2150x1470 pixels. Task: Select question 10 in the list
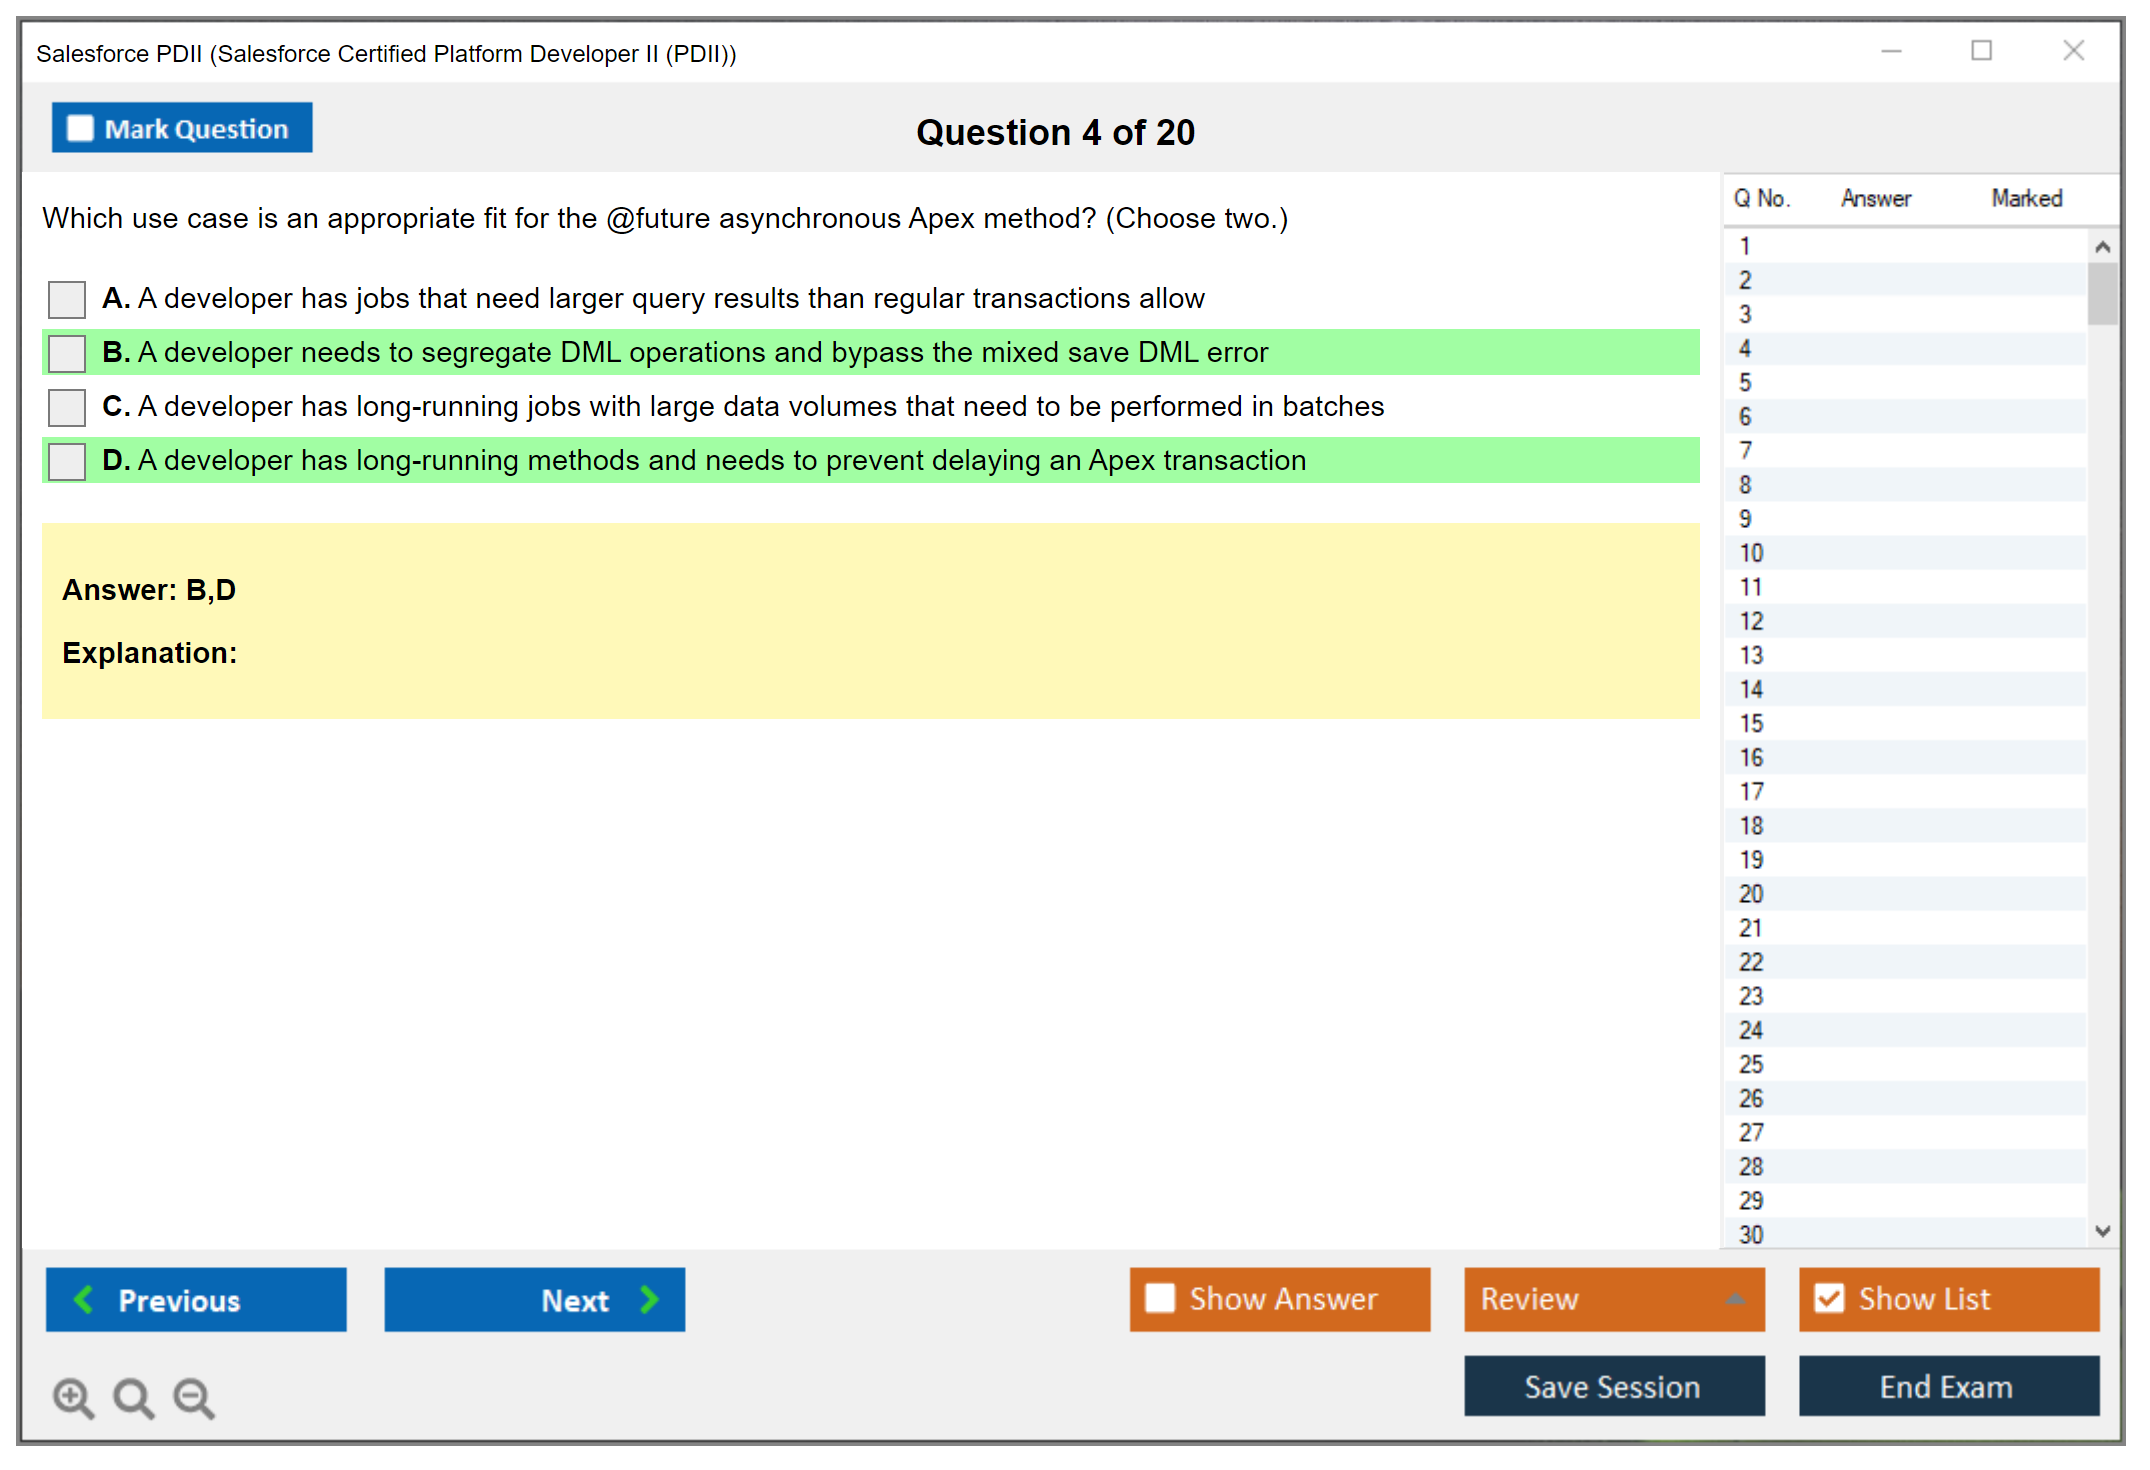click(x=1751, y=553)
